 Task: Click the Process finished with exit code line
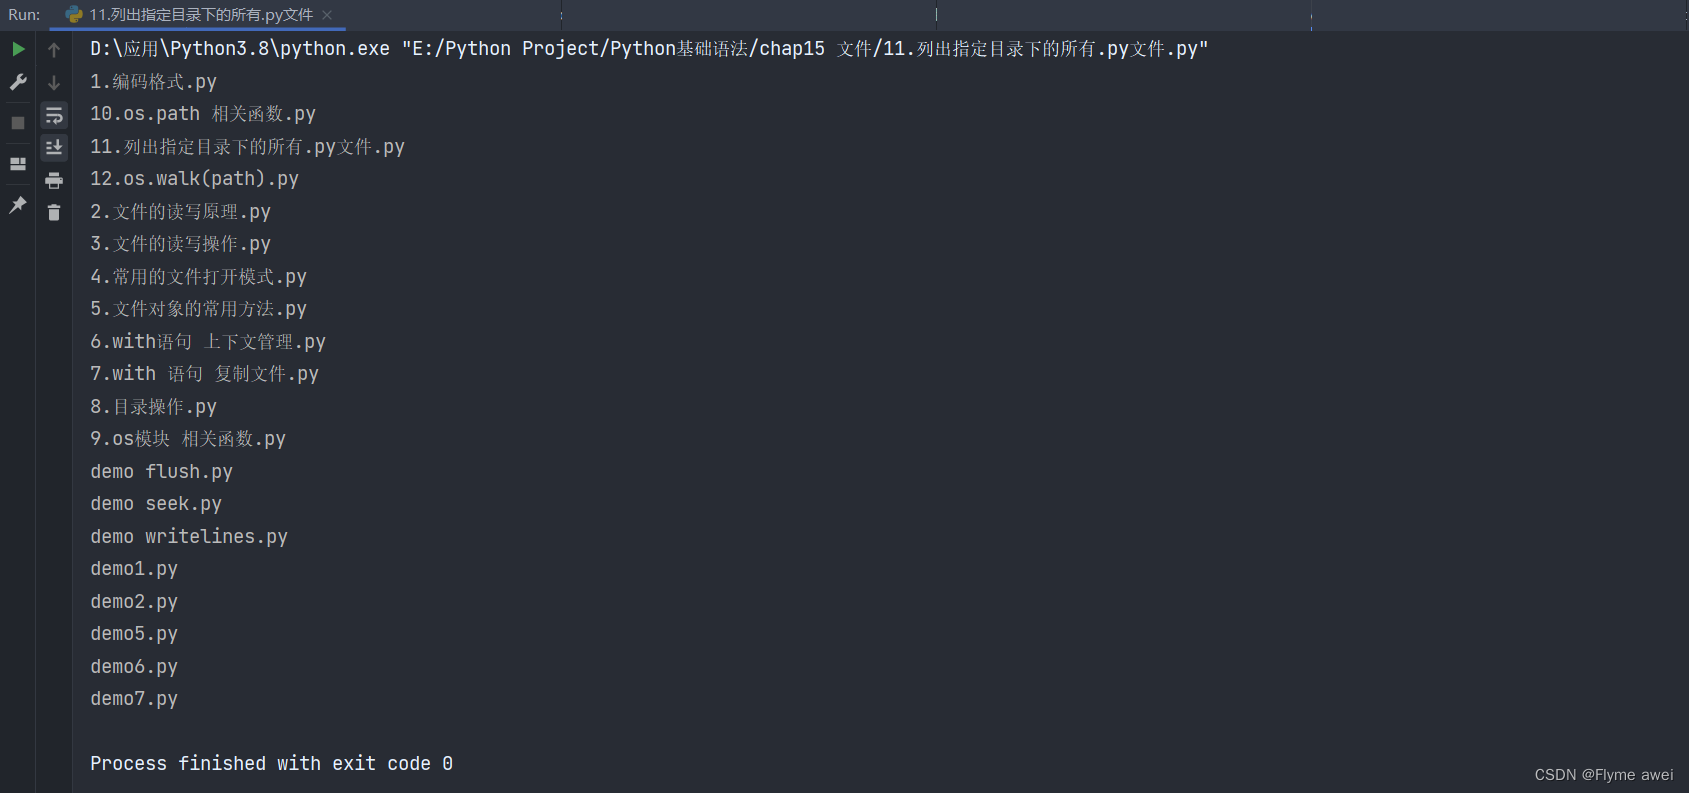271,764
